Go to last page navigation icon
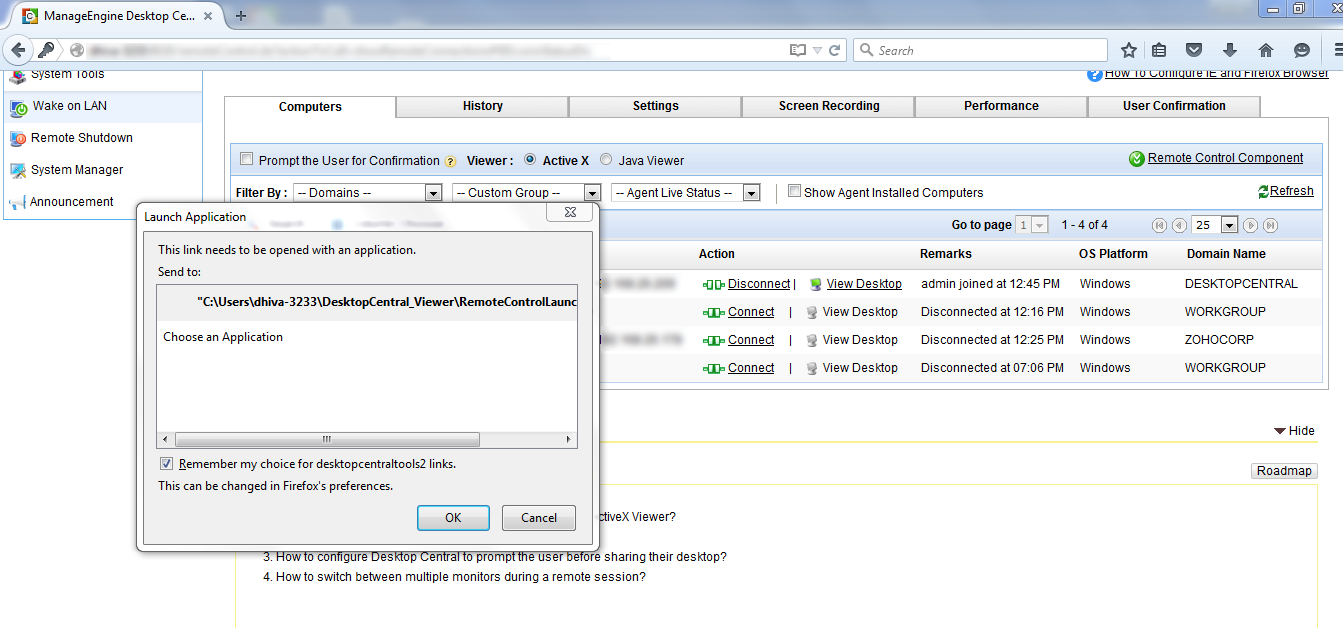The height and width of the screenshot is (628, 1343). [x=1270, y=225]
